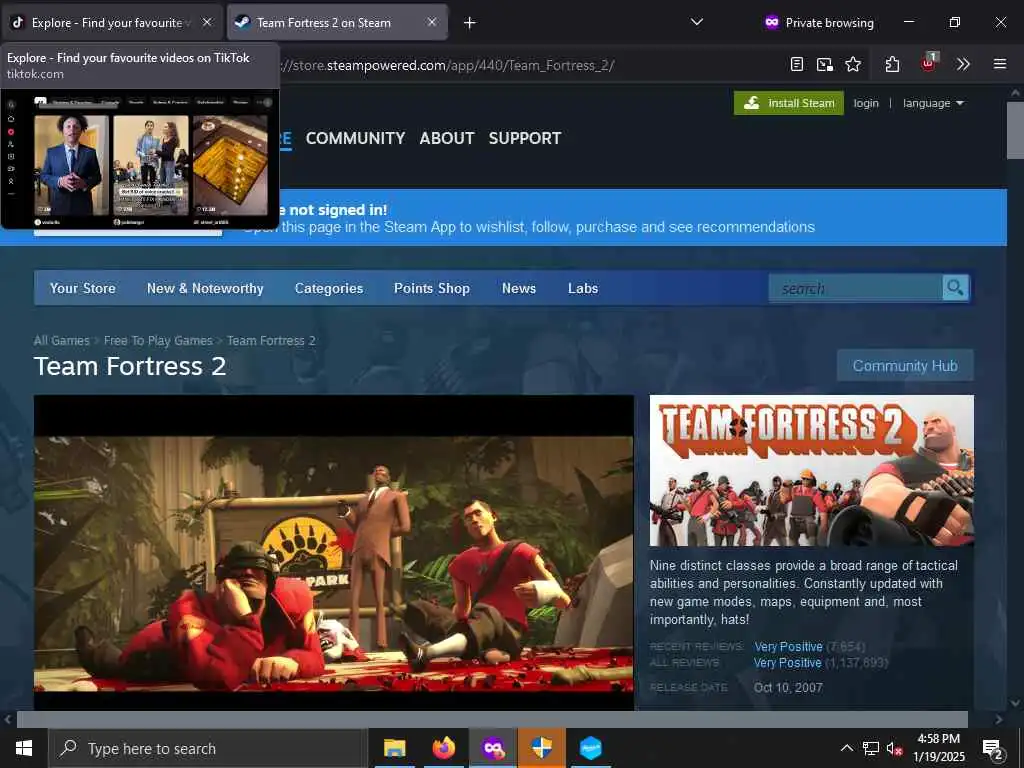Click the Private browsing mask icon
Image resolution: width=1024 pixels, height=768 pixels.
point(772,22)
